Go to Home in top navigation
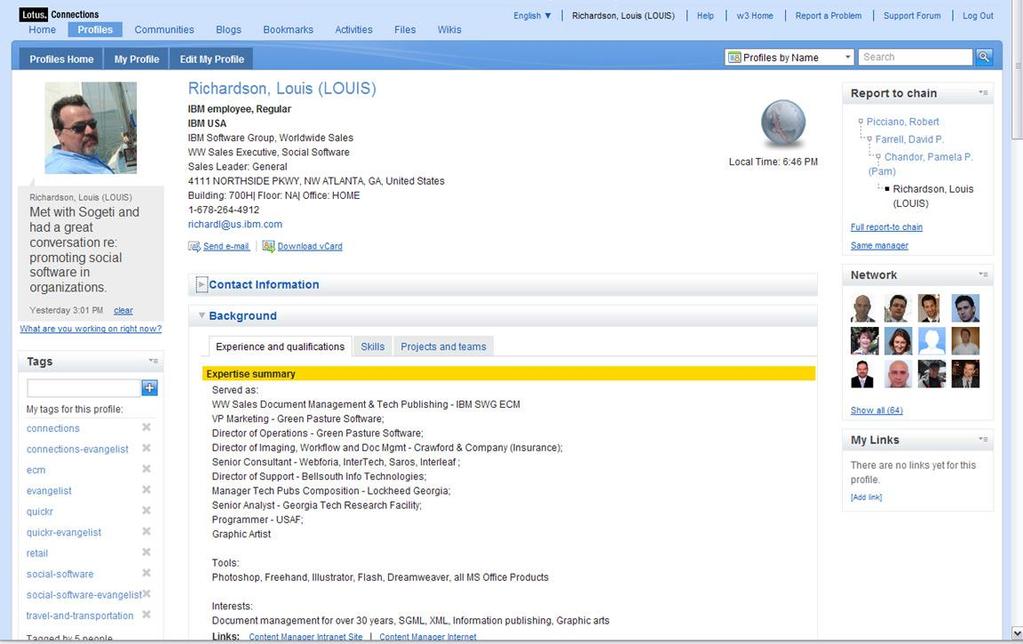The image size is (1023, 644). point(42,29)
